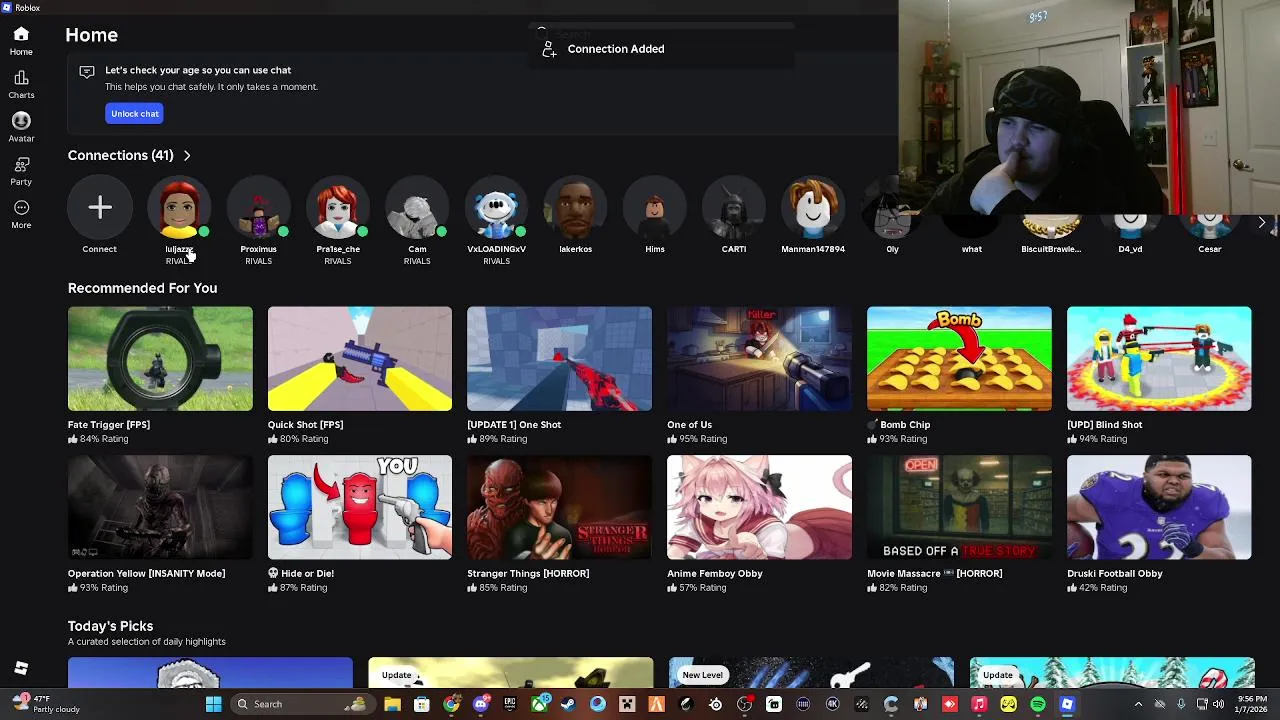
Task: Open the clock showing 9:56 PM
Action: 1252,704
